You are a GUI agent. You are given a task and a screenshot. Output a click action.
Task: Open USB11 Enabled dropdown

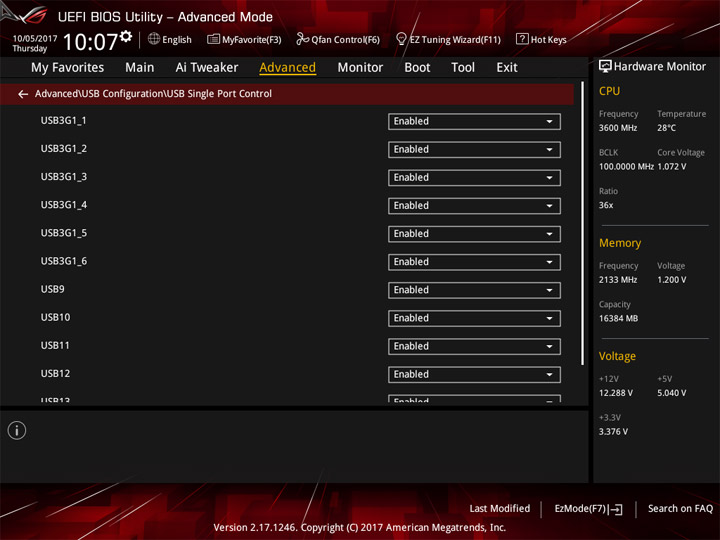pos(474,347)
